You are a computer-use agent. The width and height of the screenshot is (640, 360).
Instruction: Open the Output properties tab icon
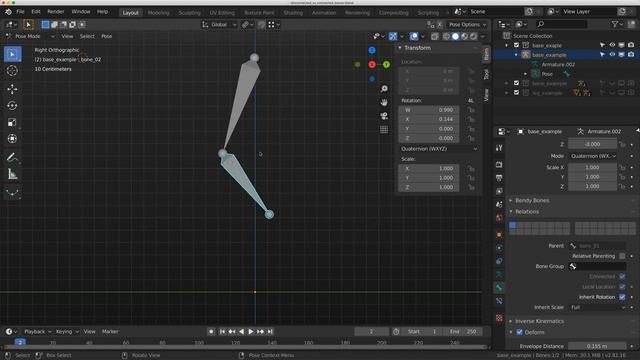pyautogui.click(x=499, y=178)
